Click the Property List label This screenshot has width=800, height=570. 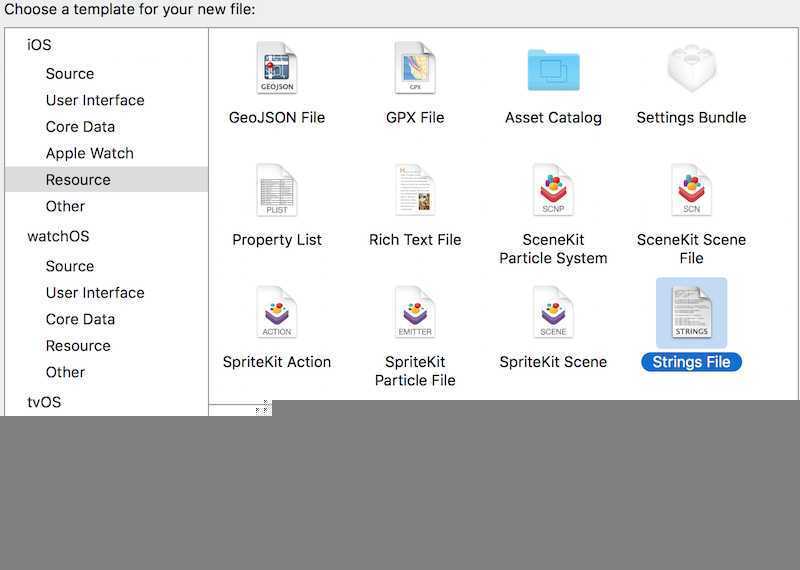tap(277, 240)
